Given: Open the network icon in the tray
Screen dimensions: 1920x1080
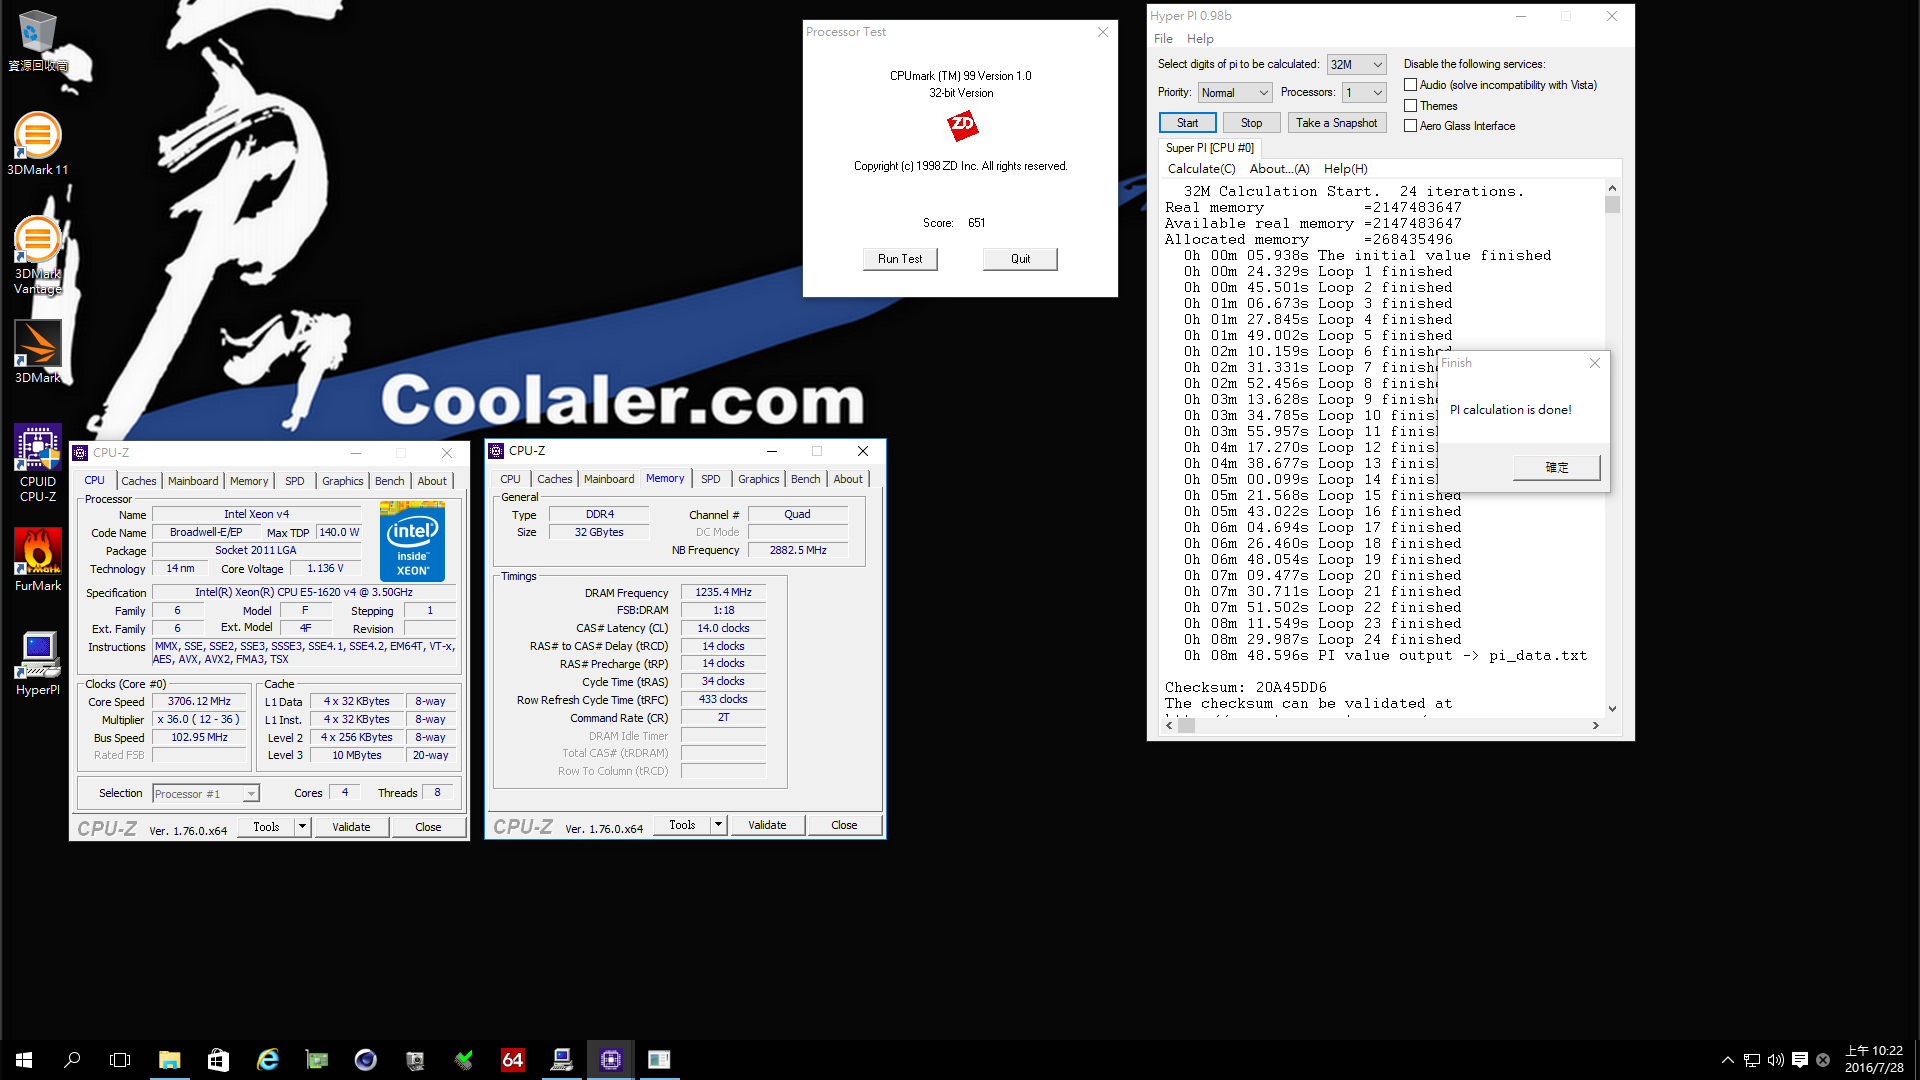Looking at the screenshot, I should 1751,1060.
